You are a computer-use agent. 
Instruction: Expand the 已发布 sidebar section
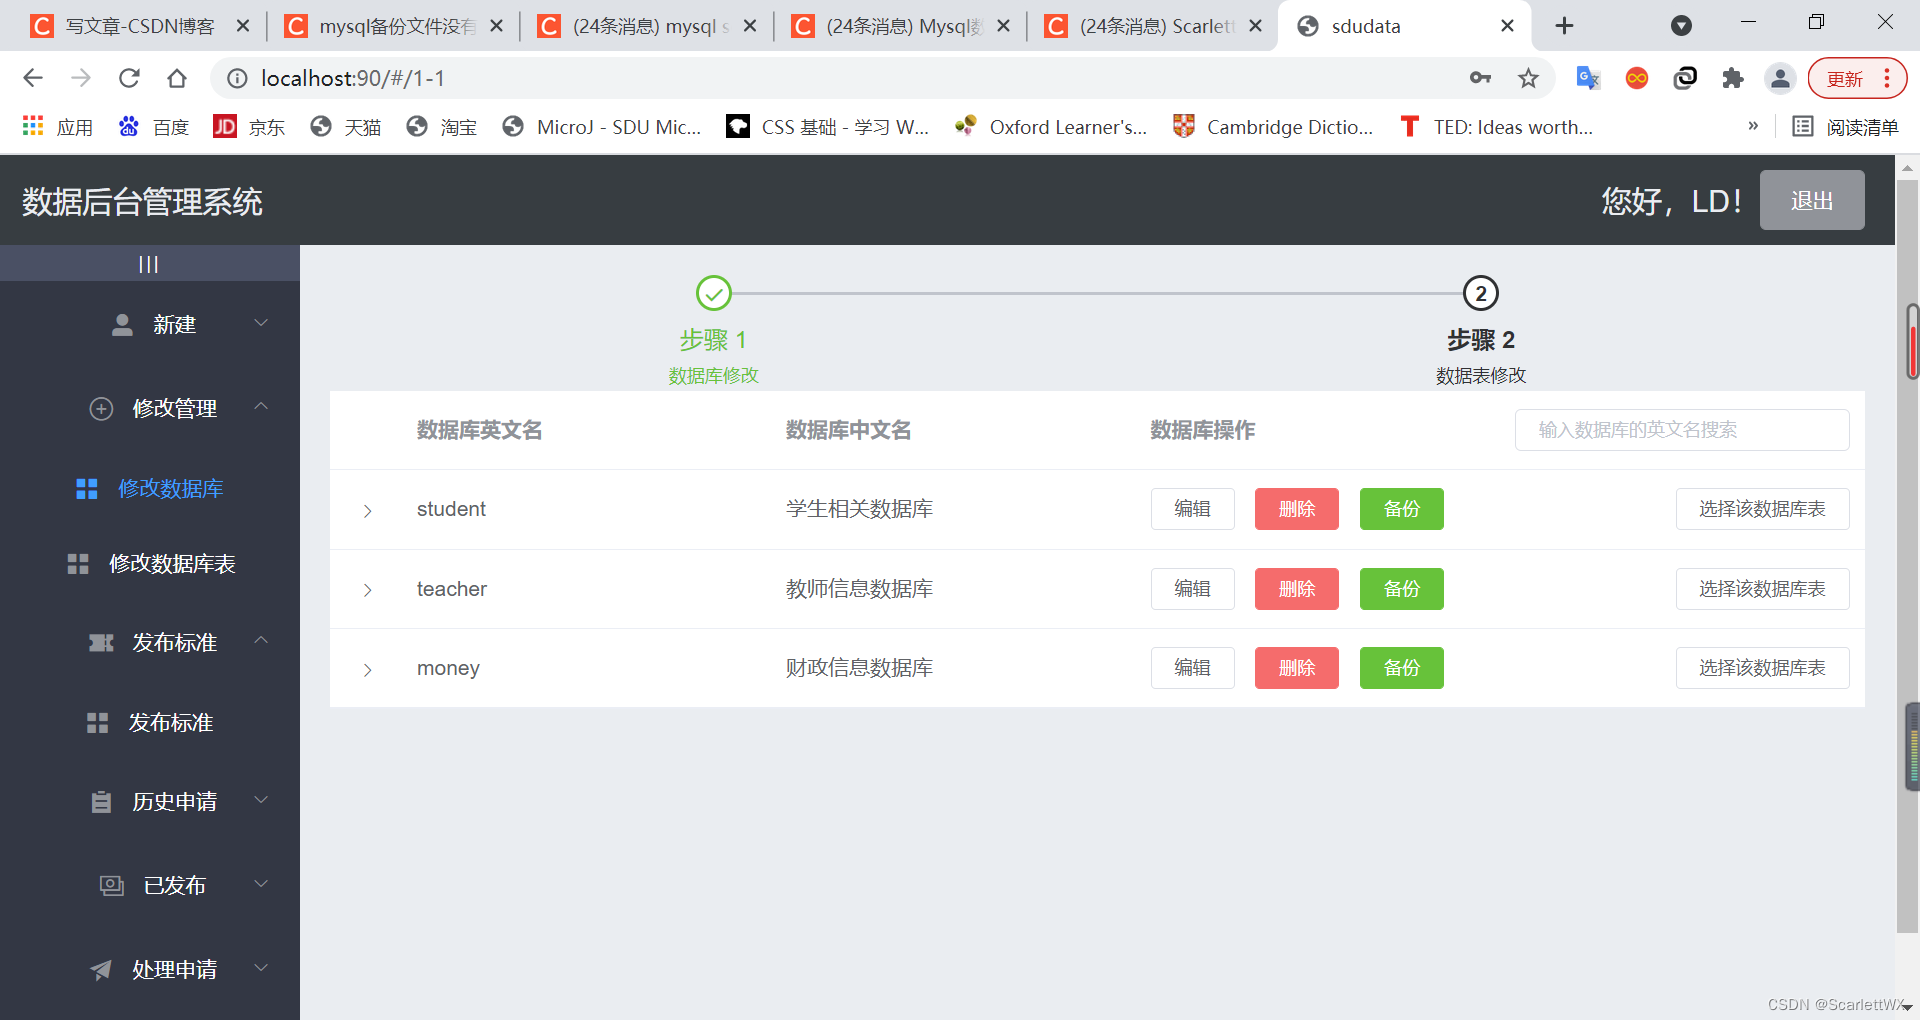tap(261, 884)
